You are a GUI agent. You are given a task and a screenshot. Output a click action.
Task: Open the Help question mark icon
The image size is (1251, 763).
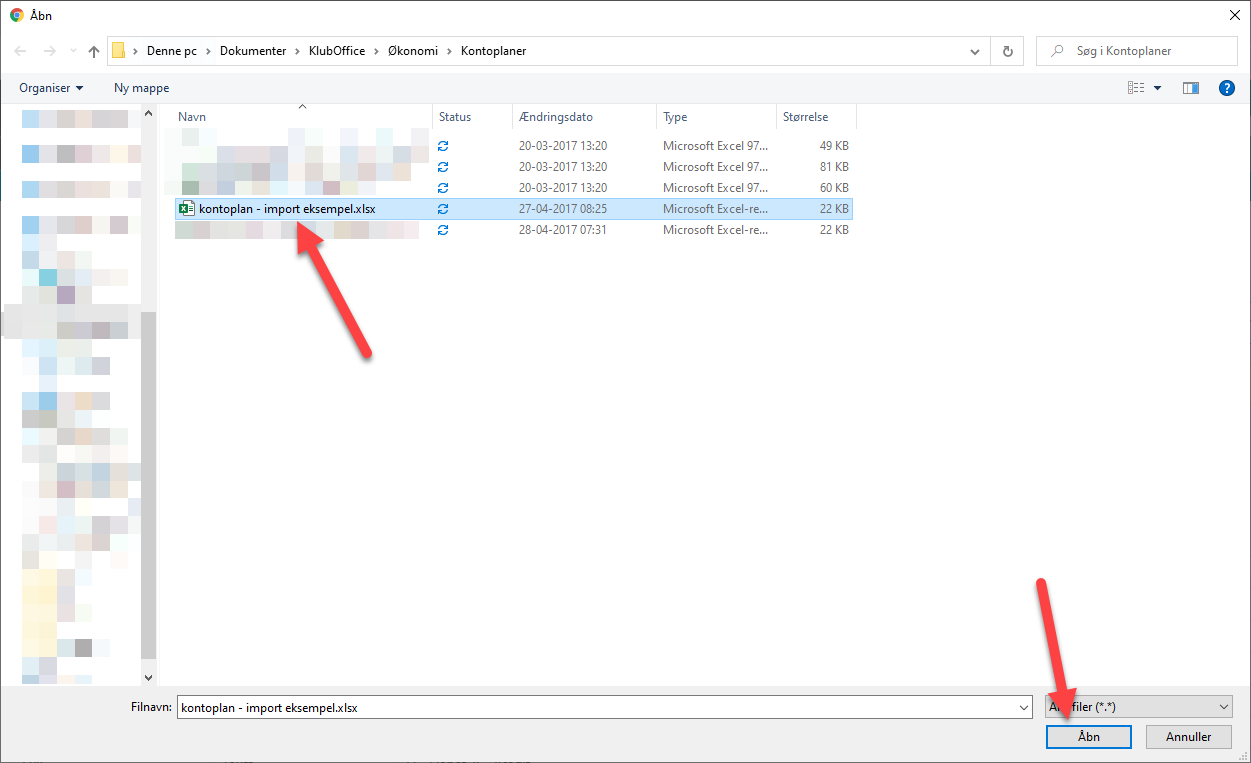pyautogui.click(x=1226, y=88)
